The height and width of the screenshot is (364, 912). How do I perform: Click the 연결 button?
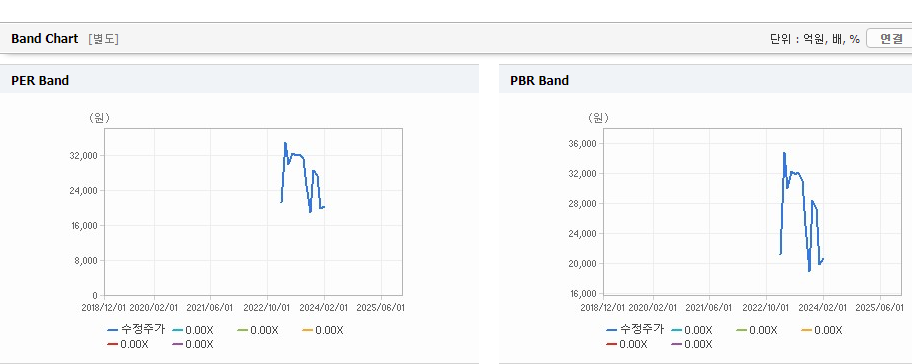pos(890,39)
